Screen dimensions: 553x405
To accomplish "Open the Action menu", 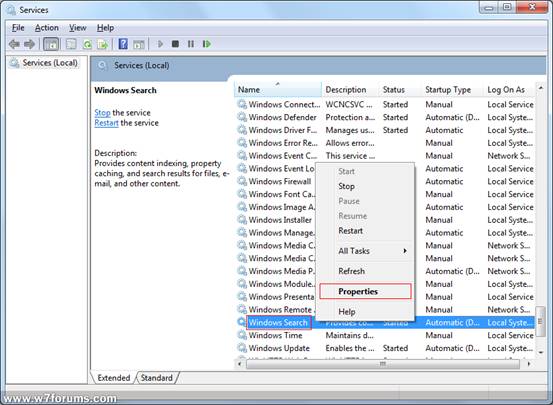I will click(x=47, y=28).
